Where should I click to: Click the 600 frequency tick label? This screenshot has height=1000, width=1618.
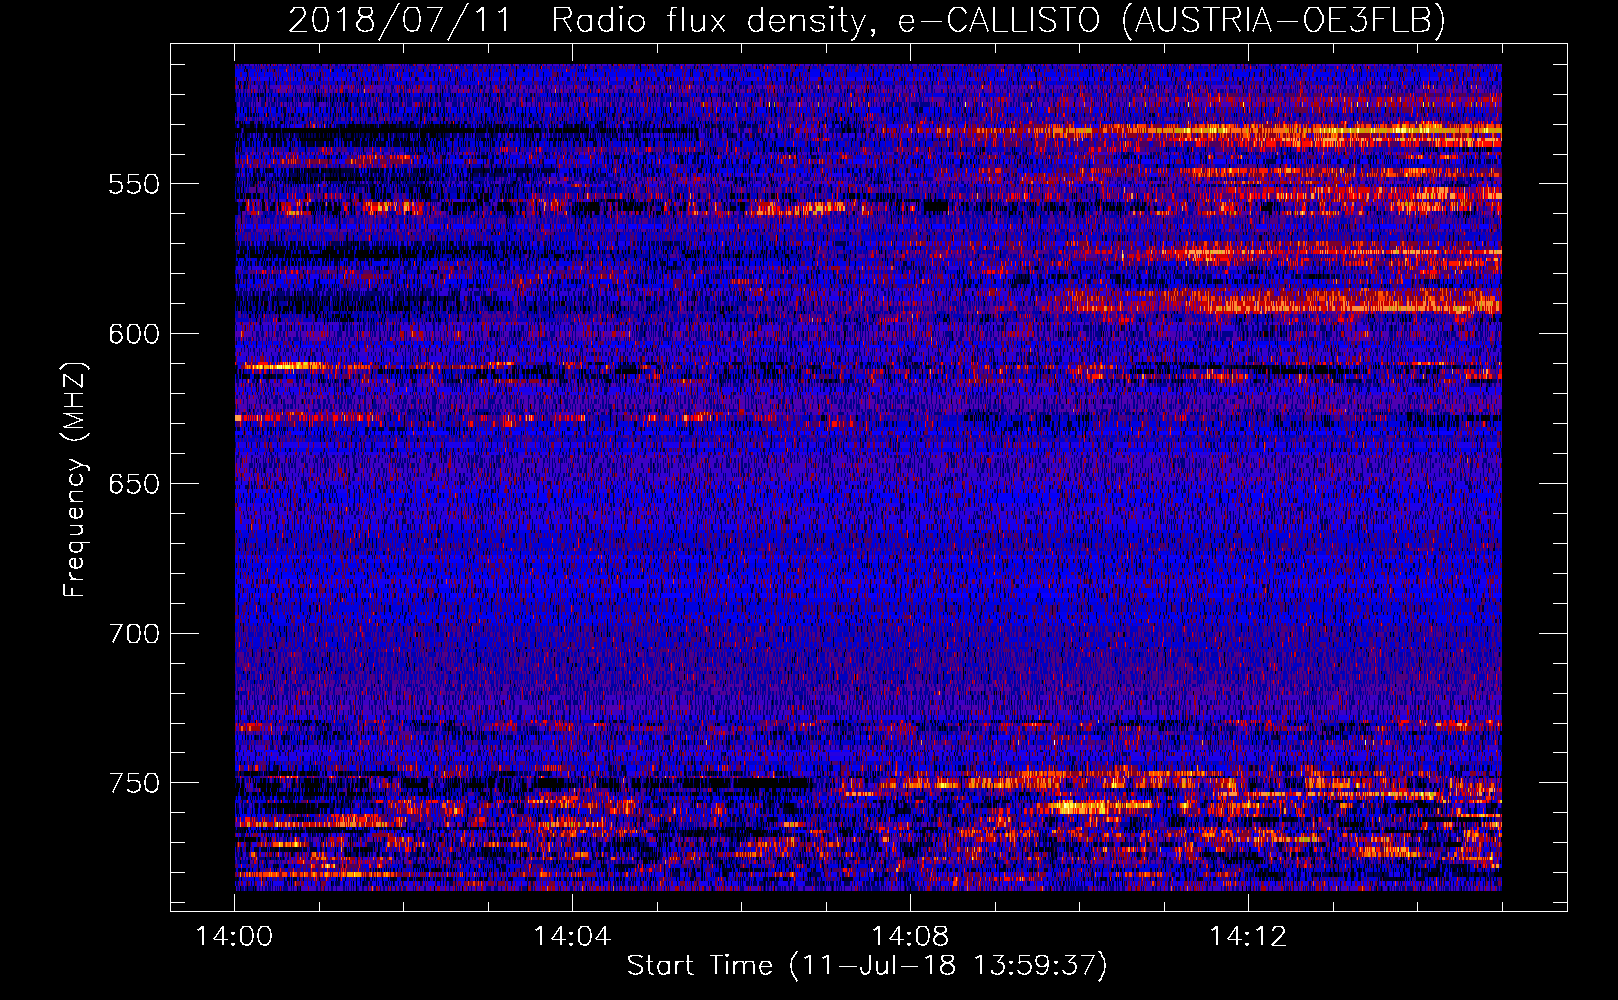click(134, 334)
